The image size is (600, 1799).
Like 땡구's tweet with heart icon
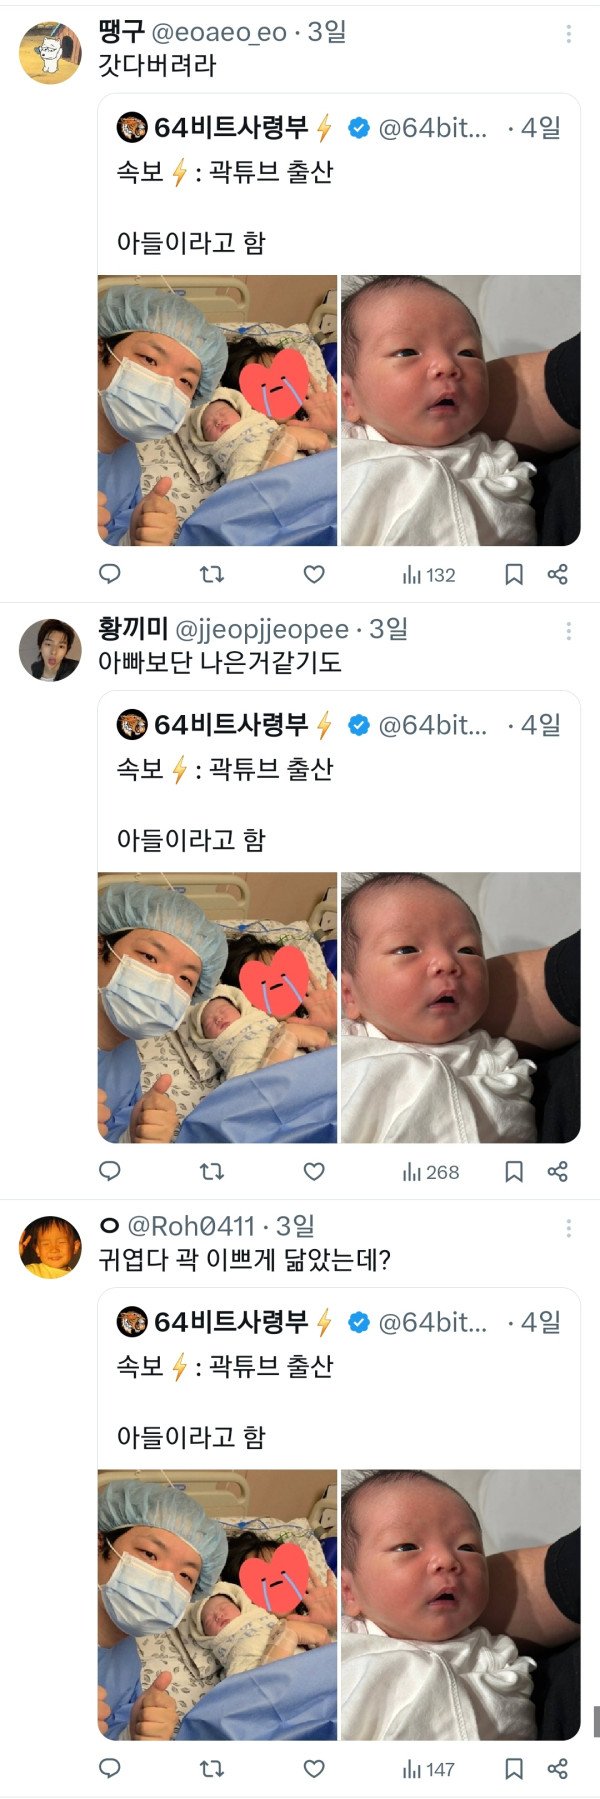click(314, 574)
